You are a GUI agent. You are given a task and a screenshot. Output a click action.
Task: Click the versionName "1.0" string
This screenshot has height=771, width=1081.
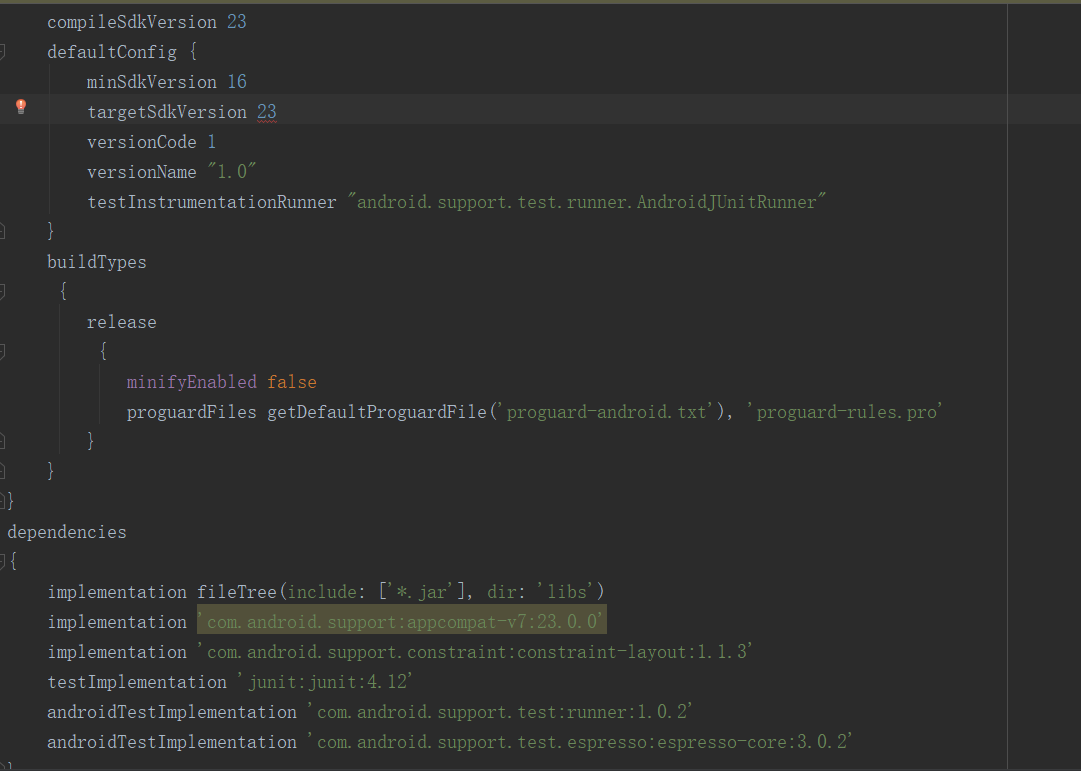[x=230, y=171]
